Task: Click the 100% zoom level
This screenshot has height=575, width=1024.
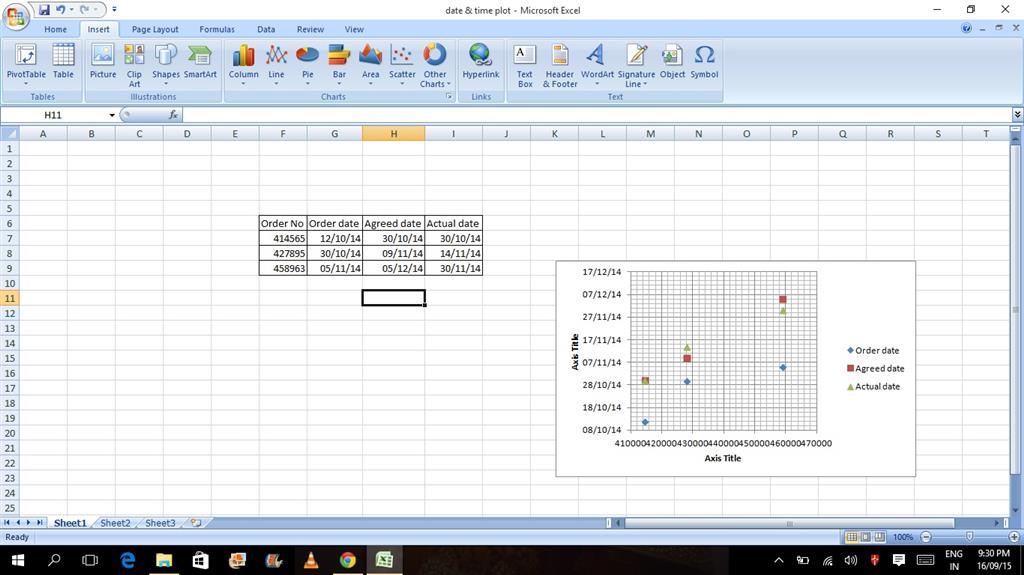Action: 903,537
